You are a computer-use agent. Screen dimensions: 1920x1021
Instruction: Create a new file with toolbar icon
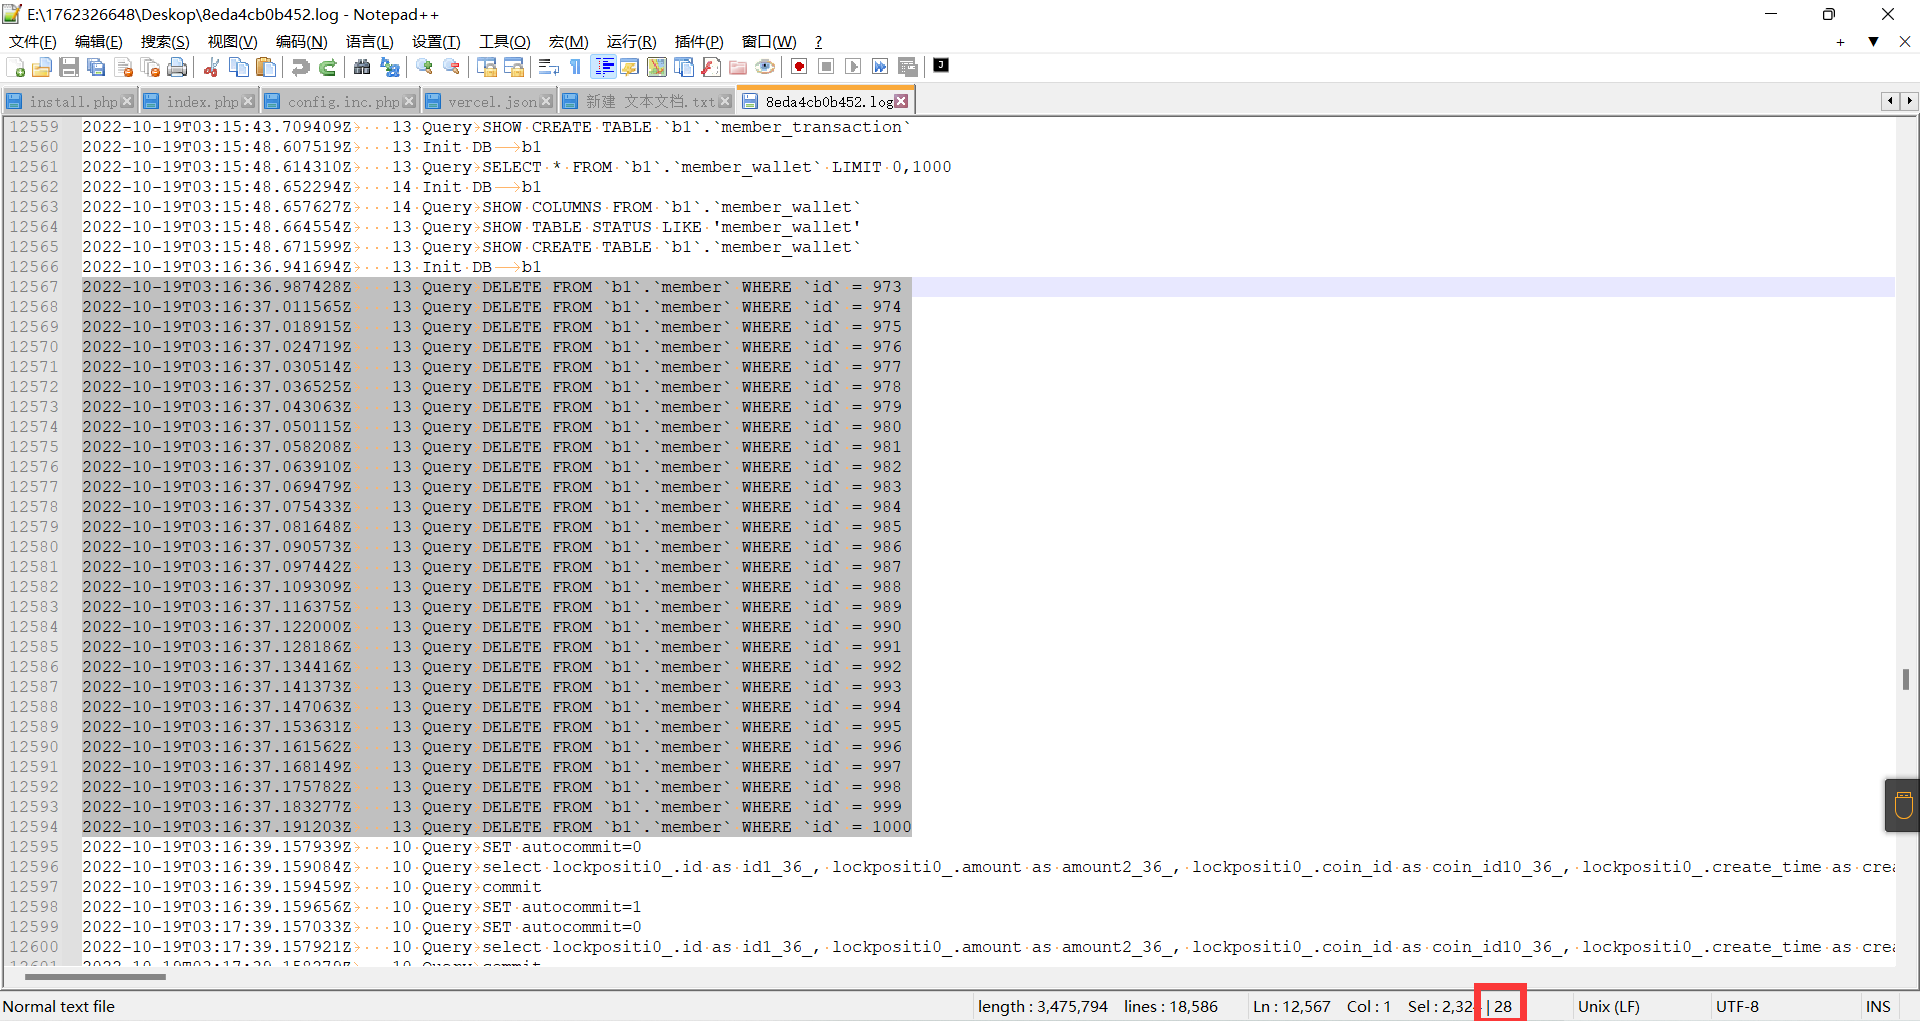click(x=16, y=67)
